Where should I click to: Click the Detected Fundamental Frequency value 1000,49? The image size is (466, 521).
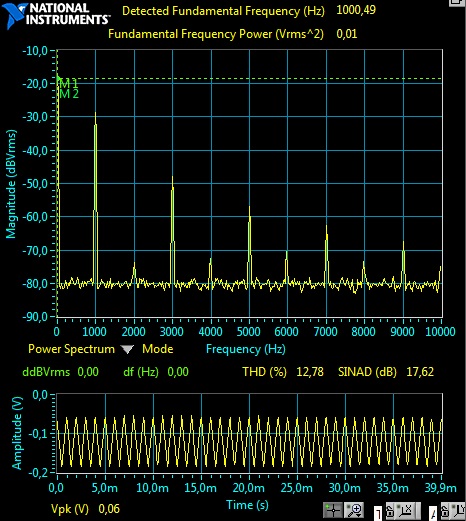[356, 10]
